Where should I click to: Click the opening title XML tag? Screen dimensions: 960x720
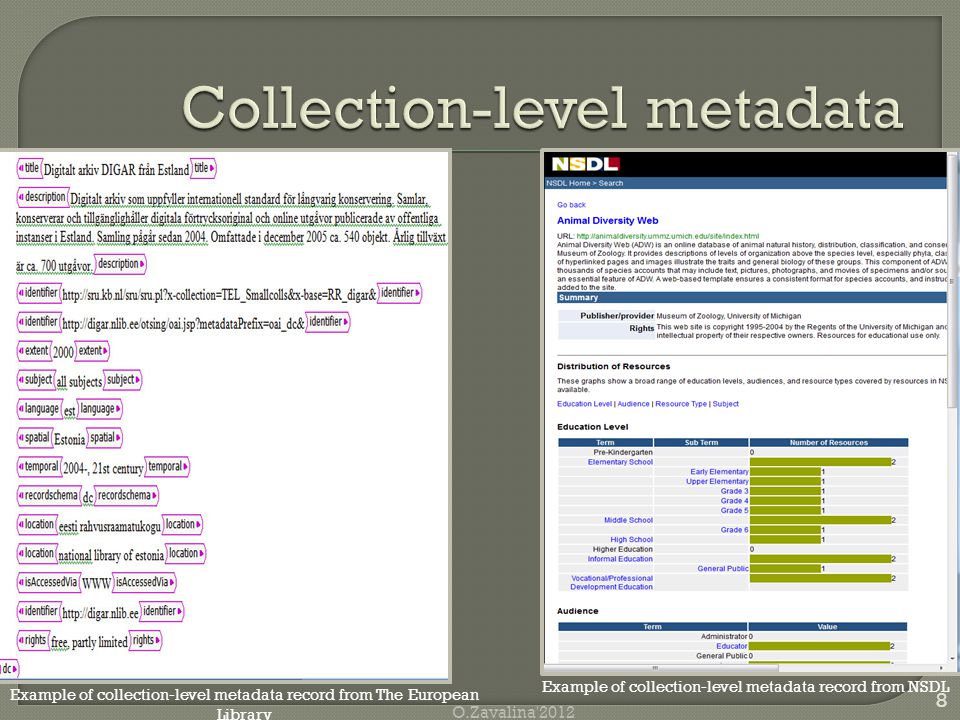(29, 168)
